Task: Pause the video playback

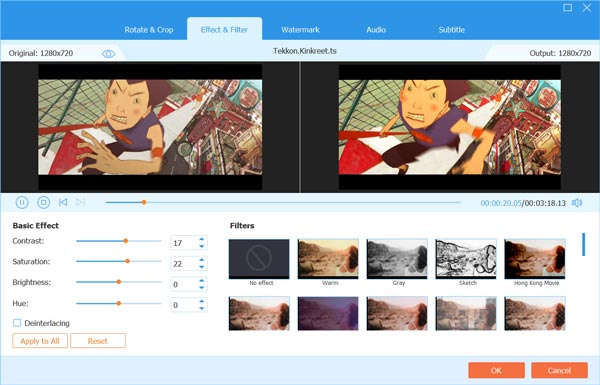Action: [22, 202]
